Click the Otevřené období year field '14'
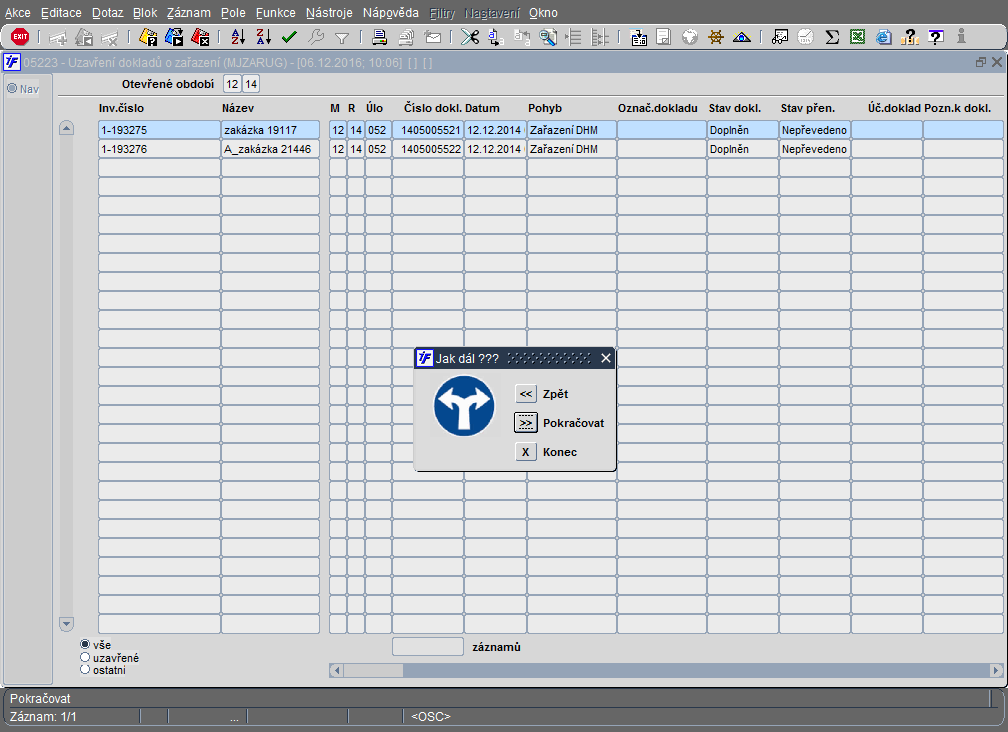Screen dimensions: 1008x732 [x=251, y=84]
